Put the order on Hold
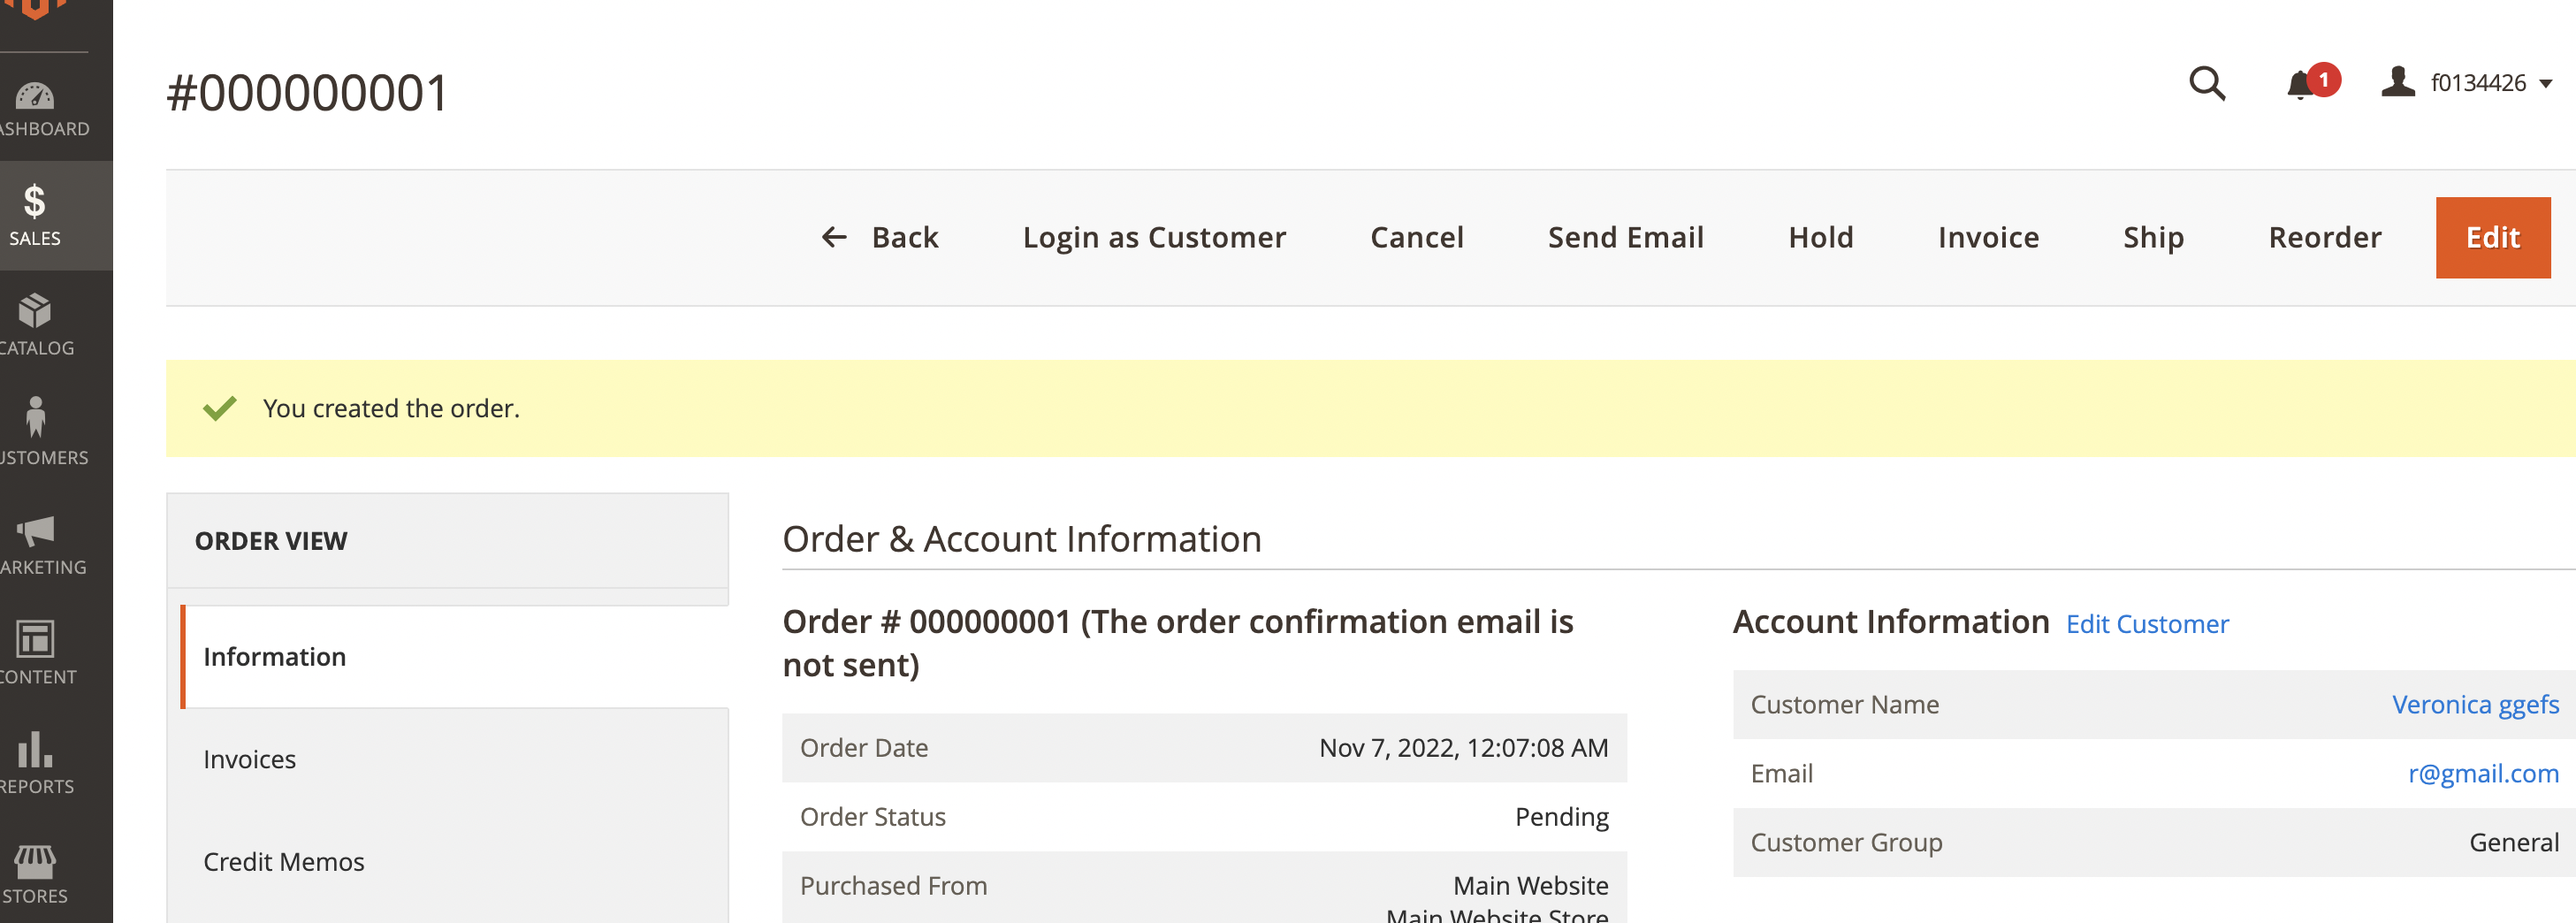Image resolution: width=2576 pixels, height=923 pixels. coord(1820,237)
